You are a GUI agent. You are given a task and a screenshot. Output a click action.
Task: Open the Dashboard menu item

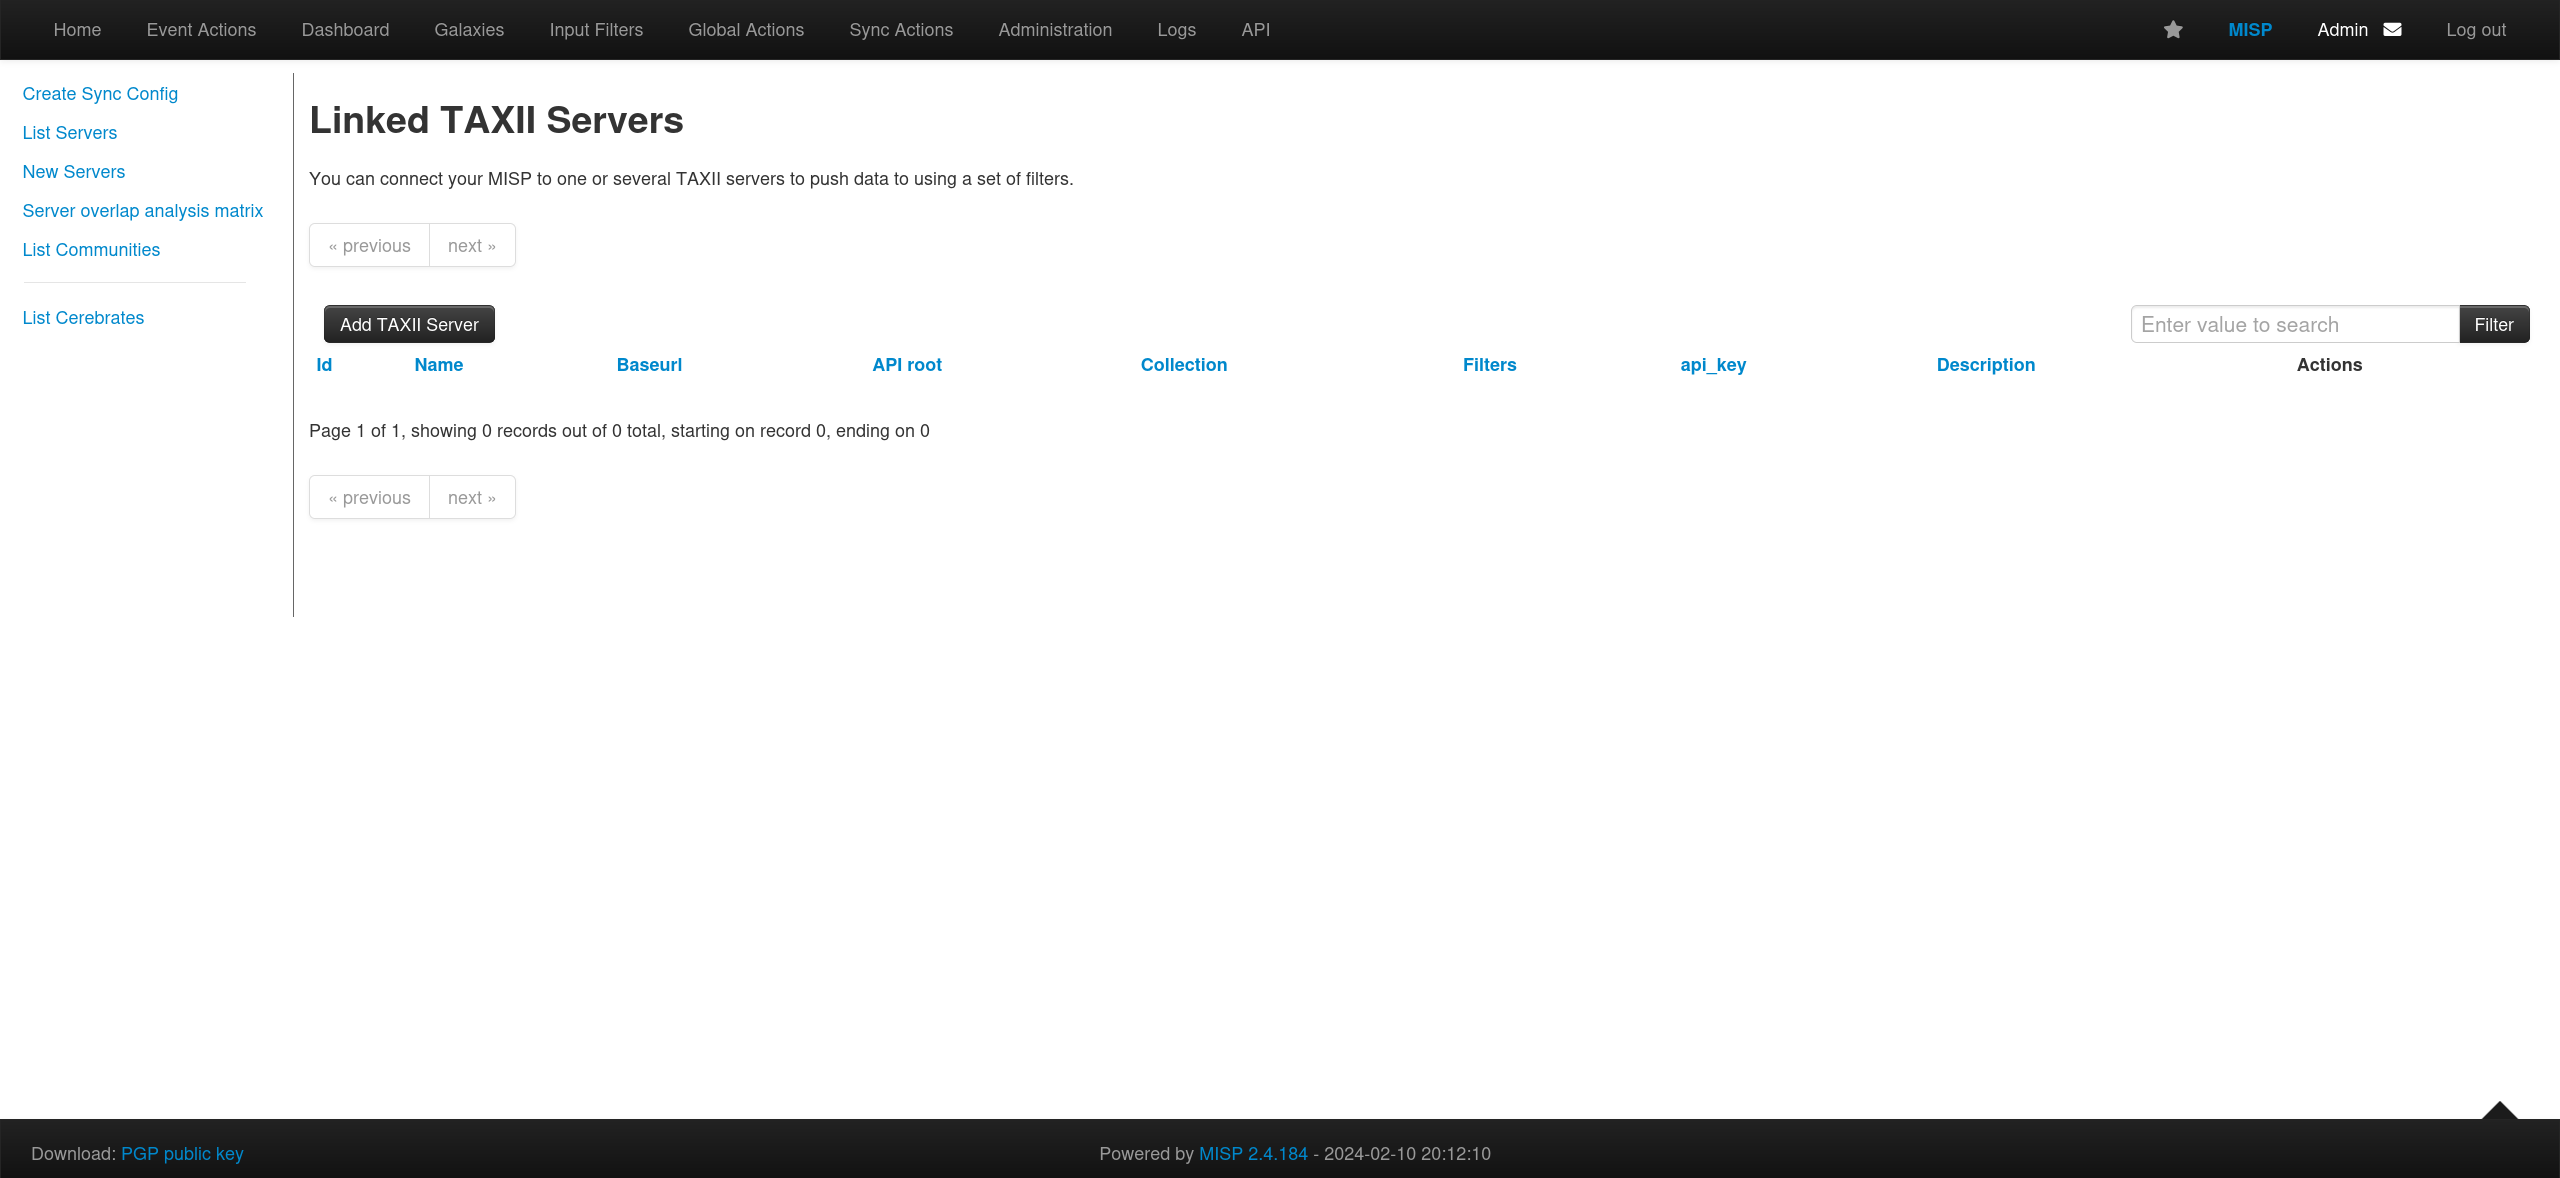coord(345,30)
